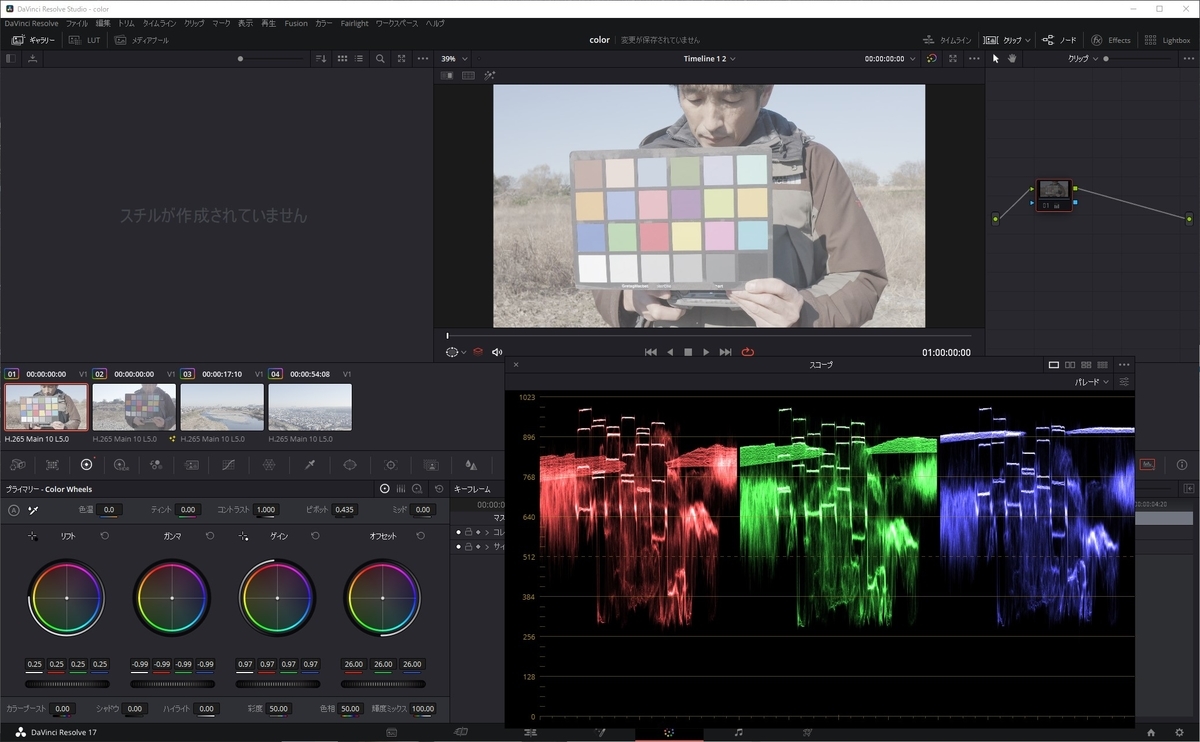
Task: Toggle auto balance (A) in Color Wheels
Action: click(x=14, y=510)
